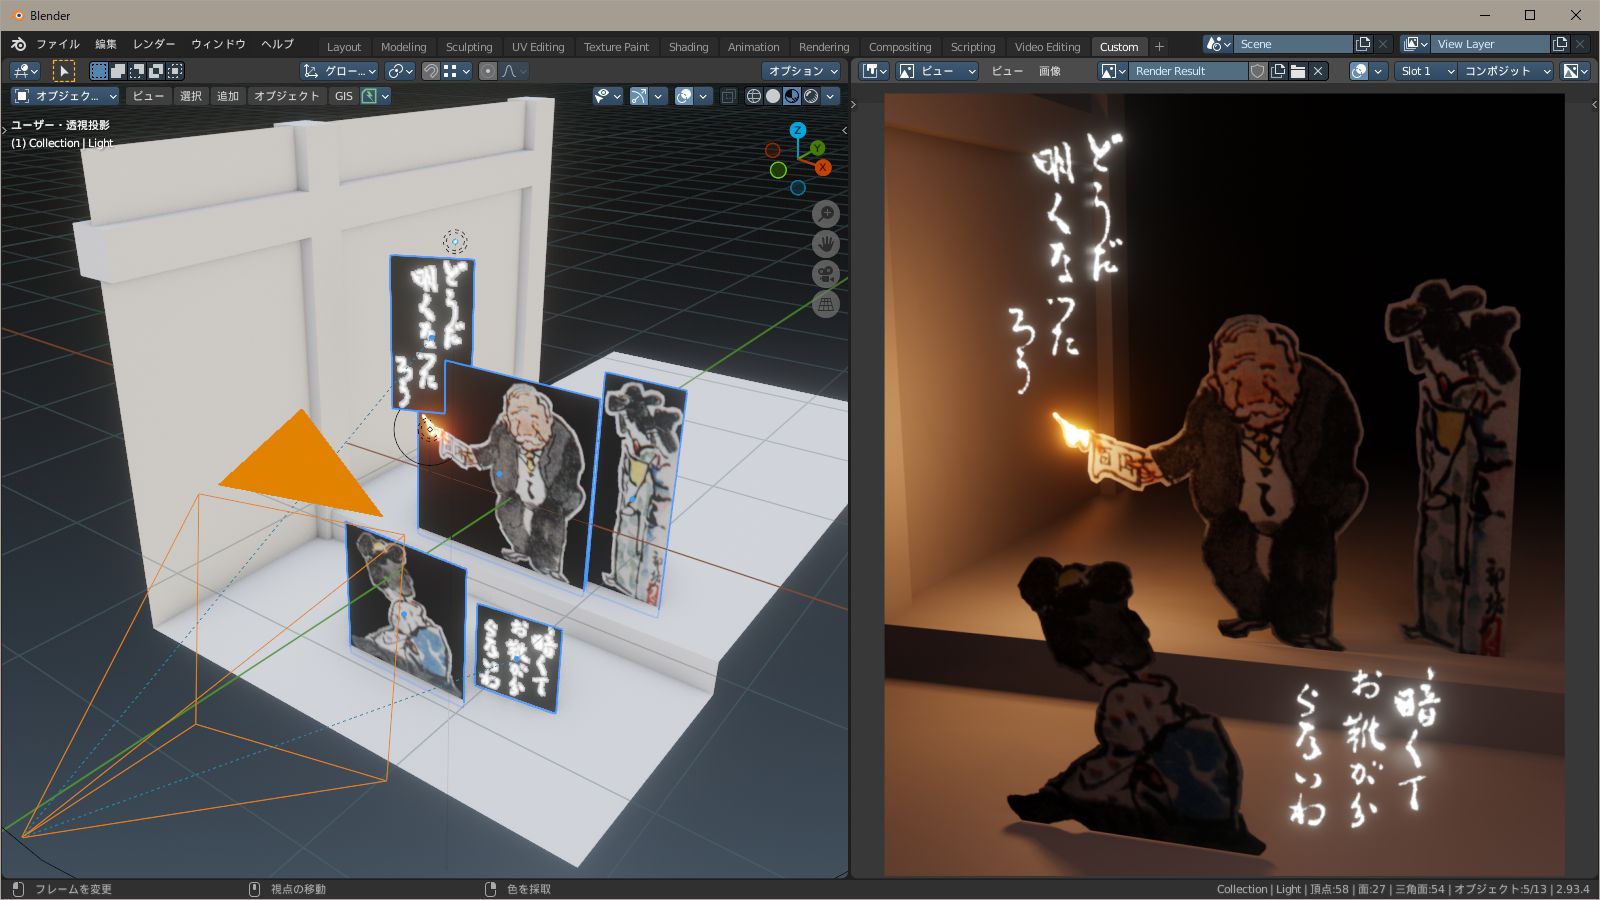Click the View Layer name field
This screenshot has width=1600, height=900.
click(1491, 44)
